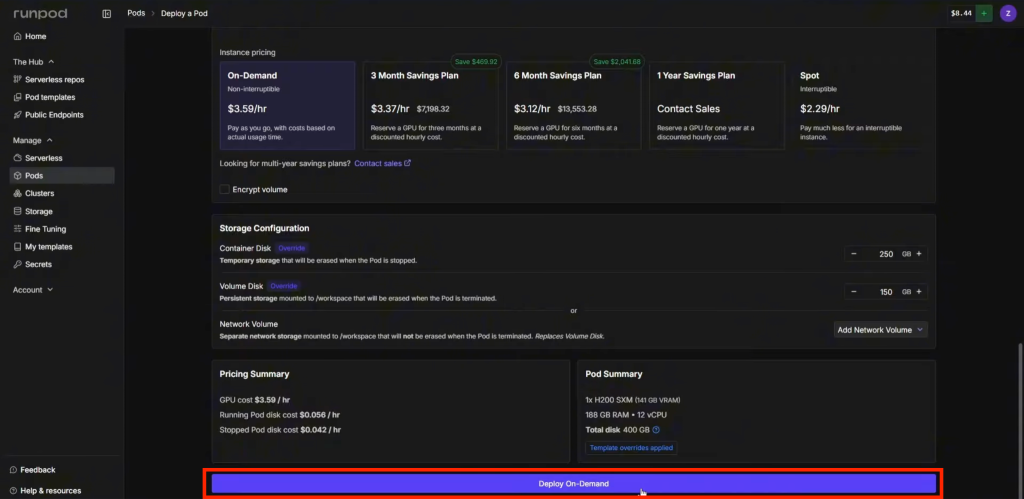
Task: Select the 3 Month Savings Plan card
Action: pyautogui.click(x=430, y=106)
